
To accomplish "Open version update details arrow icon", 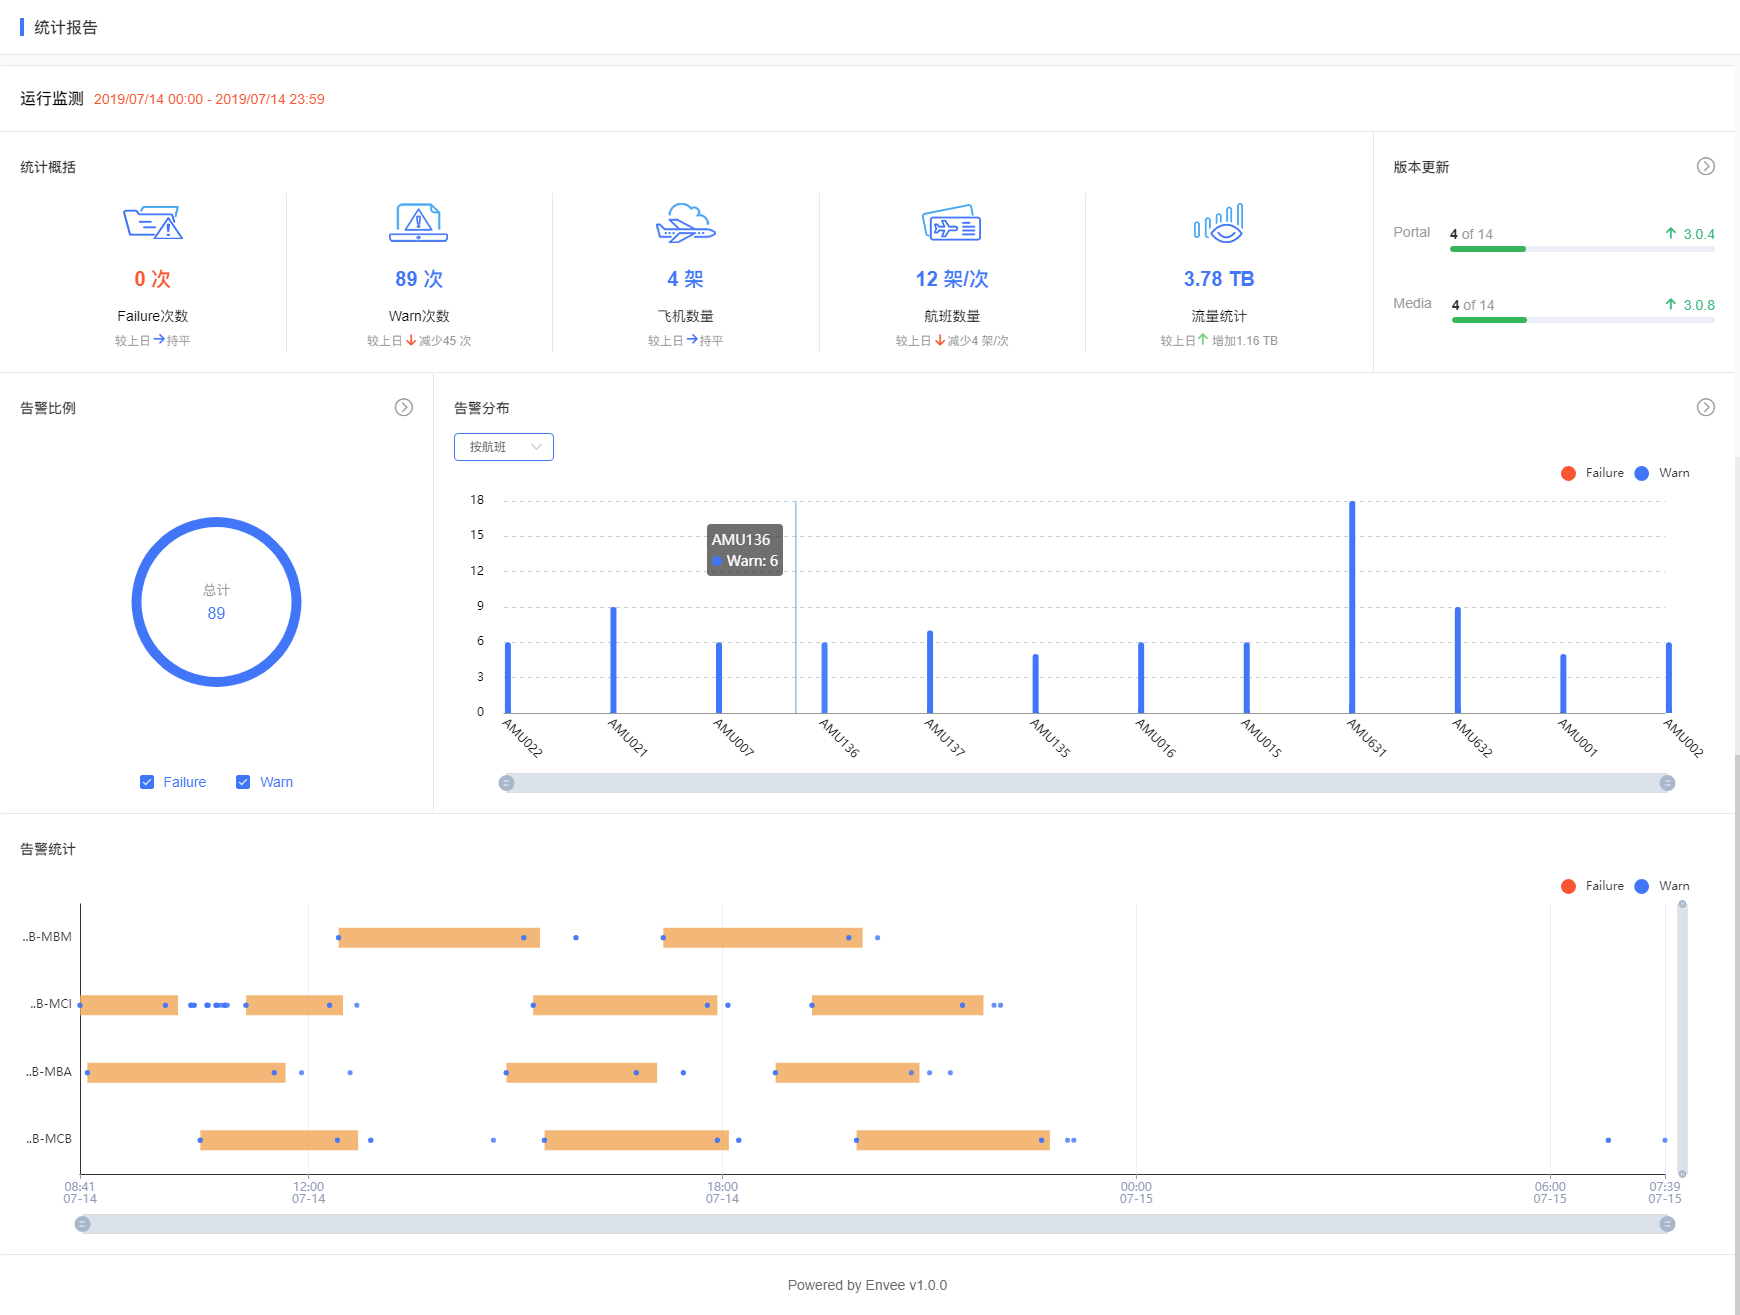I will pos(1706,166).
